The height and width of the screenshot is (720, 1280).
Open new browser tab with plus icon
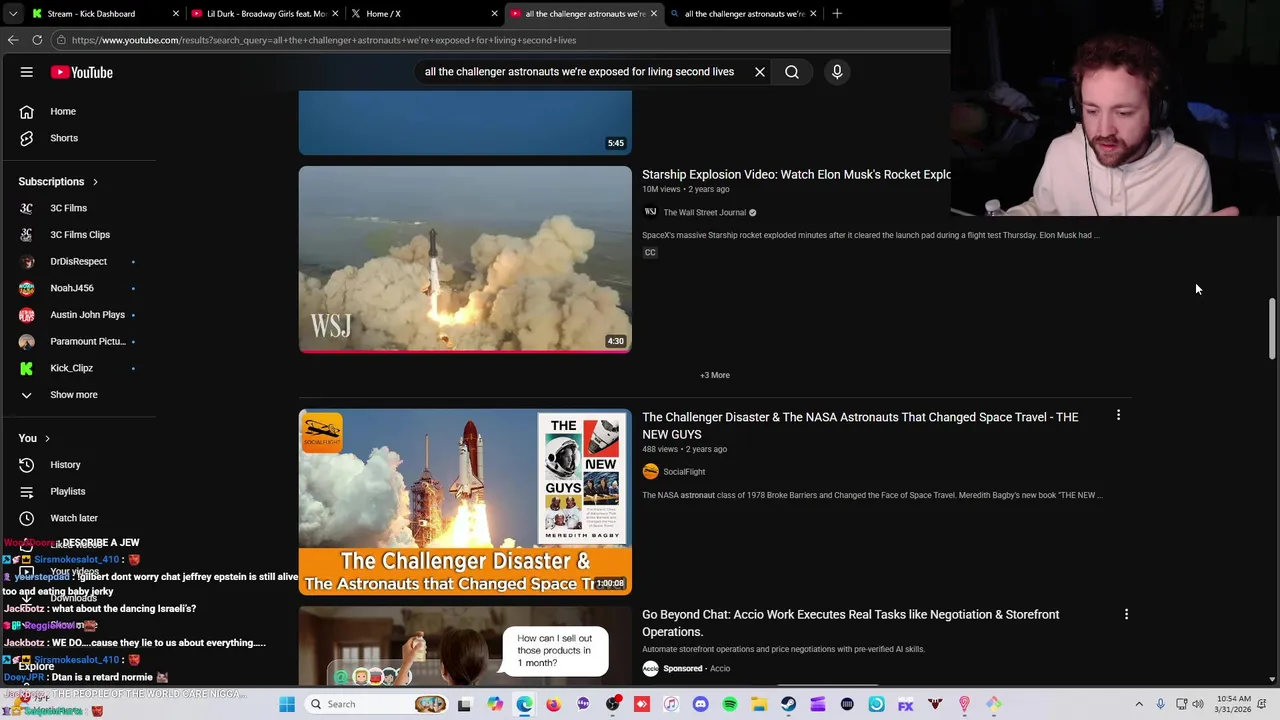point(837,13)
